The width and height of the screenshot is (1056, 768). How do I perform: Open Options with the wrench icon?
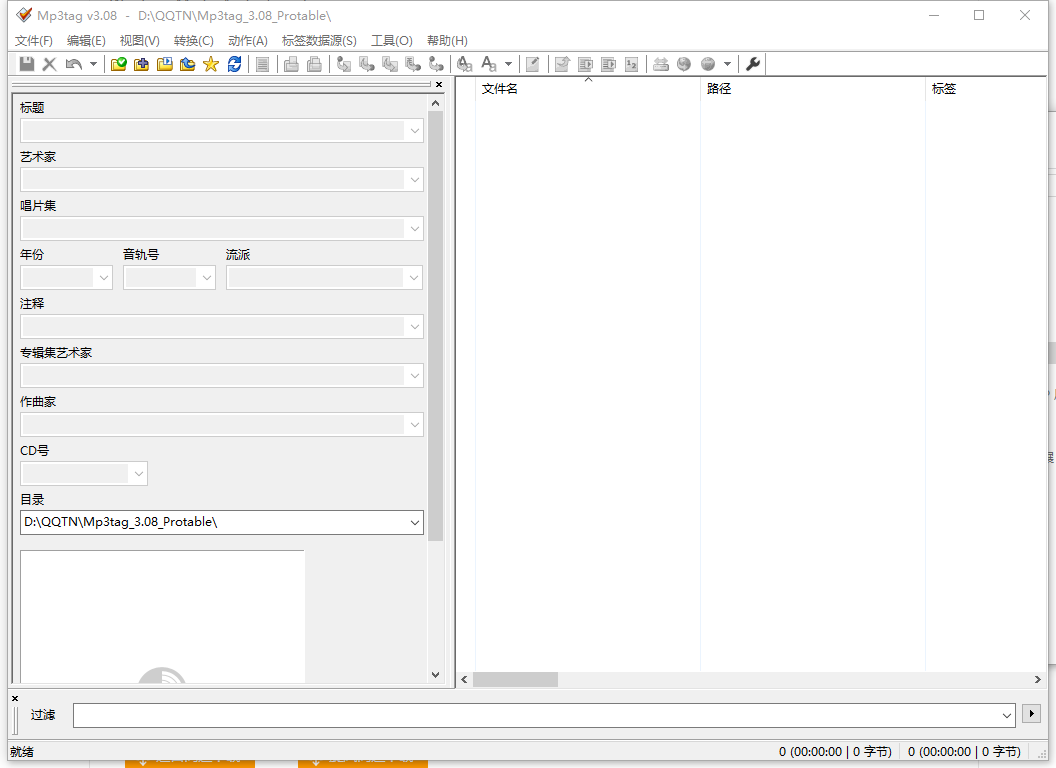coord(753,64)
